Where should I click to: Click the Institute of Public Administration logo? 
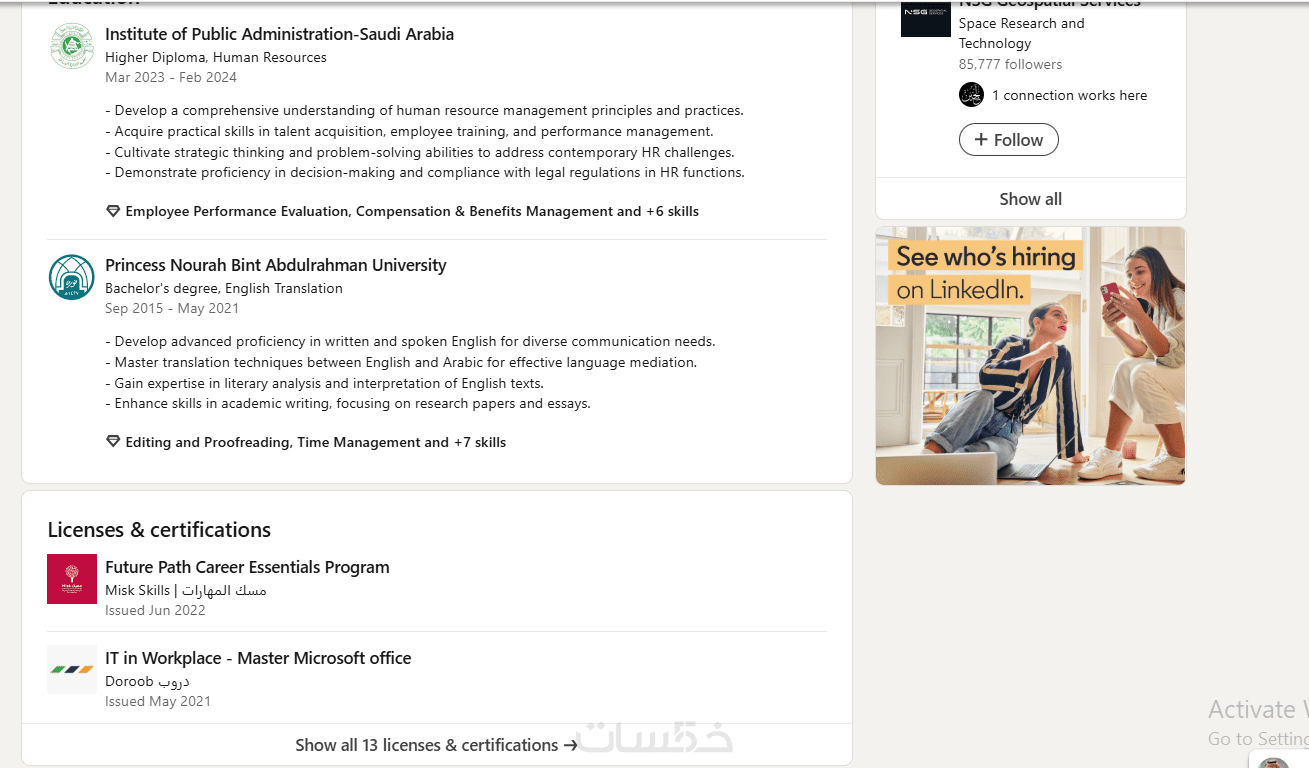click(72, 46)
